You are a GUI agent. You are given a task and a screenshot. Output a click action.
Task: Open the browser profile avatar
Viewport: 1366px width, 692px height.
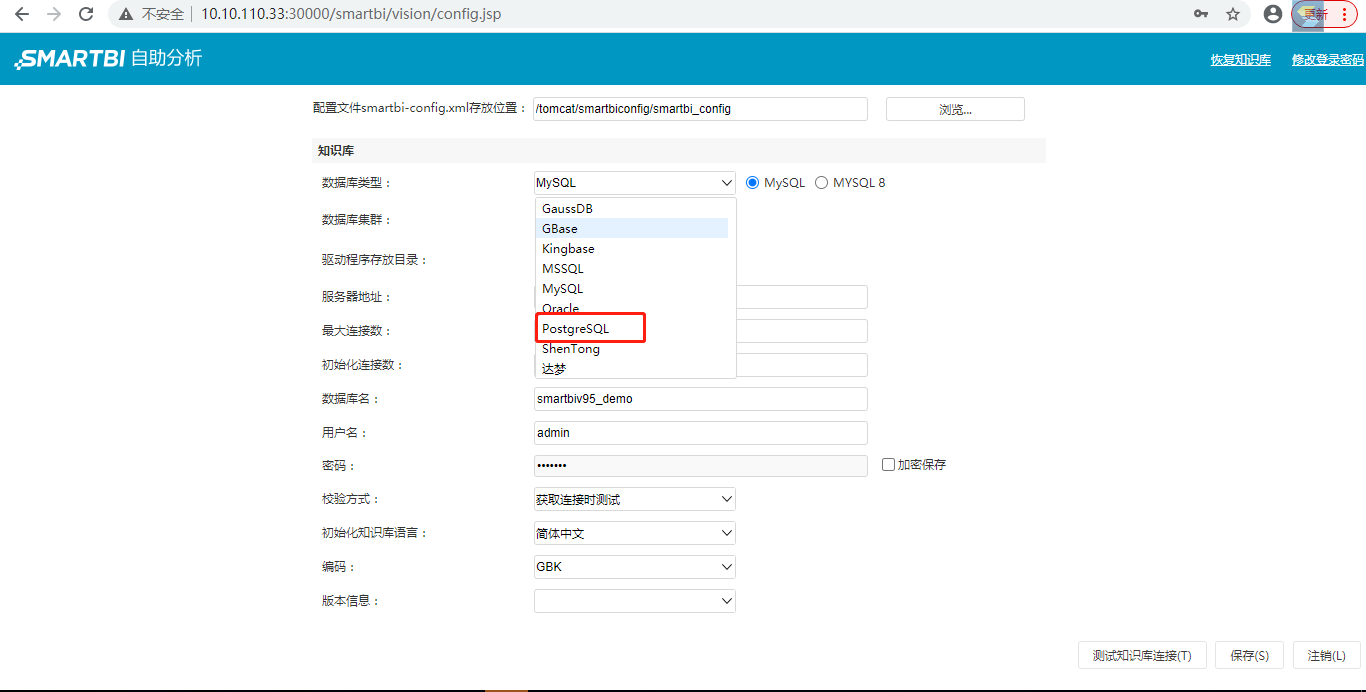(1273, 14)
